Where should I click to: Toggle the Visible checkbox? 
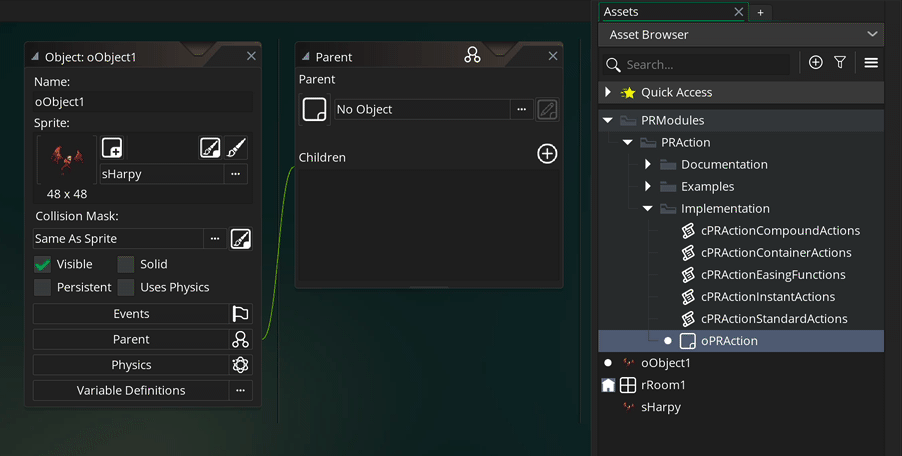tap(42, 265)
